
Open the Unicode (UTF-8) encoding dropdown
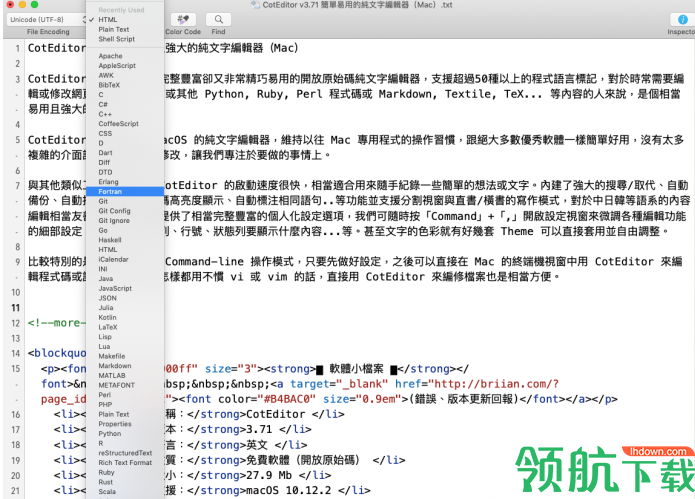click(x=47, y=19)
